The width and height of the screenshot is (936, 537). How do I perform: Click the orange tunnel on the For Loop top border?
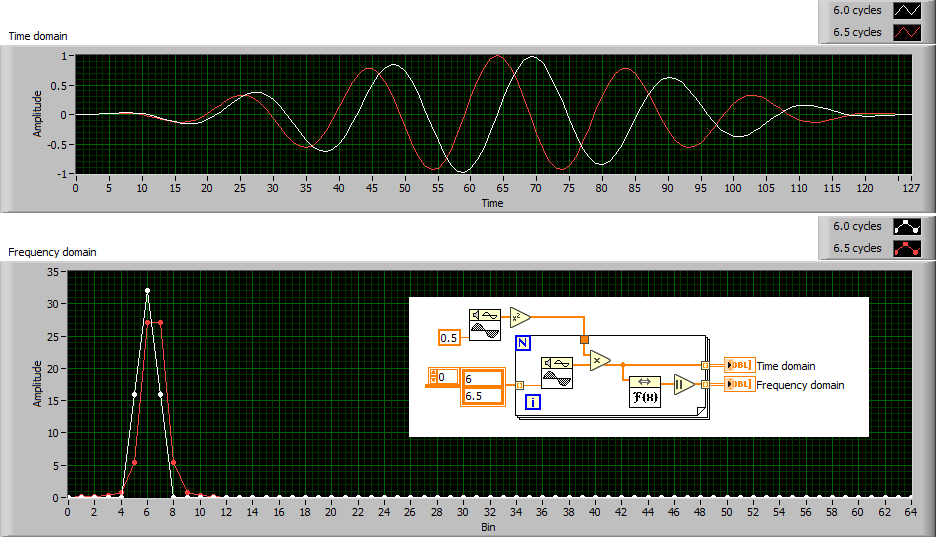[584, 340]
